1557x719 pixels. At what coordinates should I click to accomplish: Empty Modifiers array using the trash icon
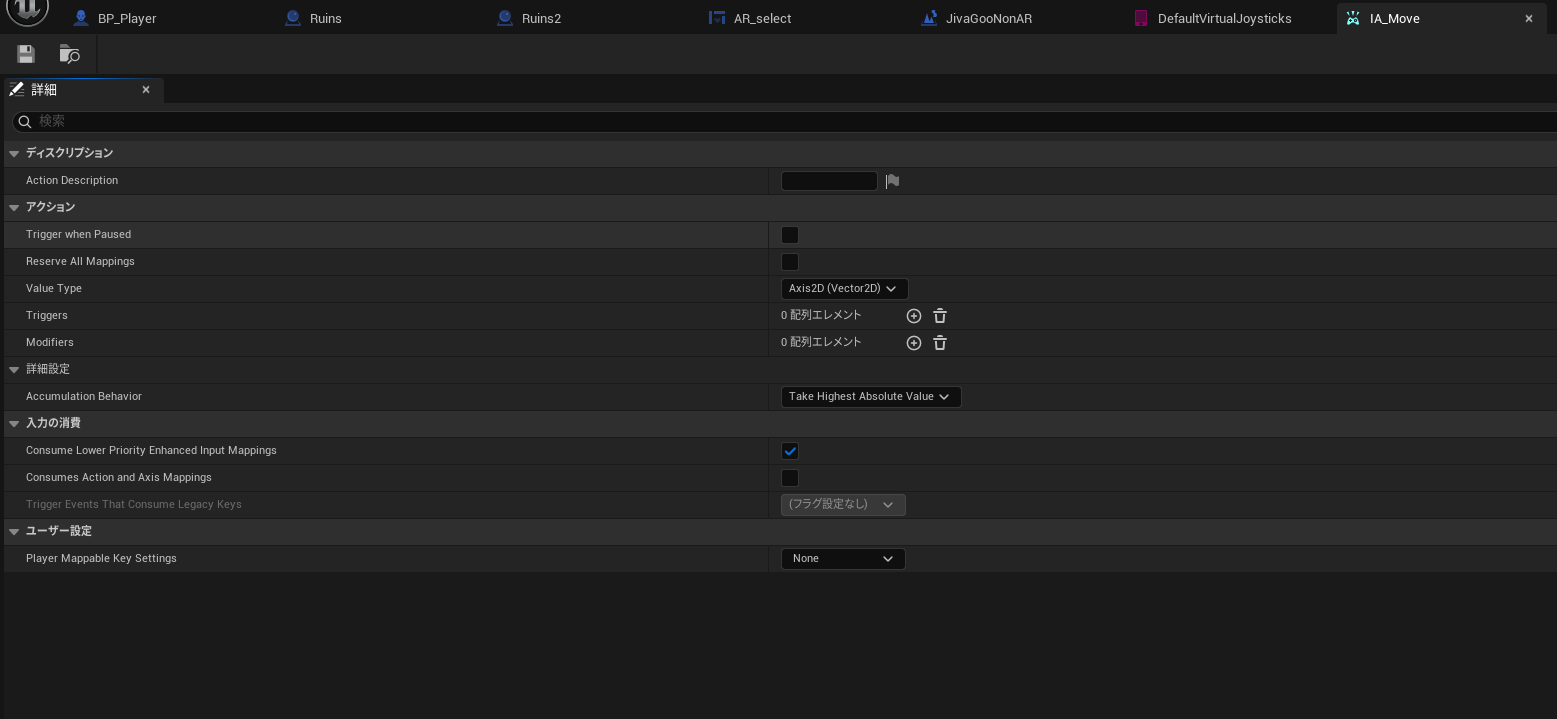940,343
